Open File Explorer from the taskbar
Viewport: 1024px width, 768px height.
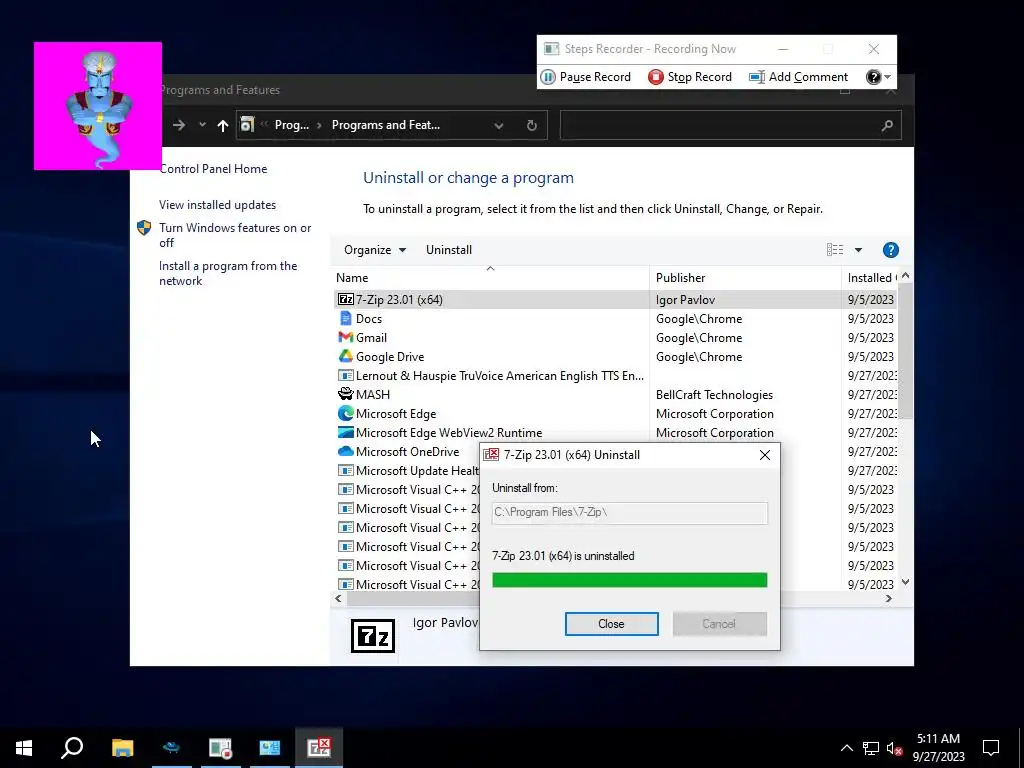click(x=122, y=748)
